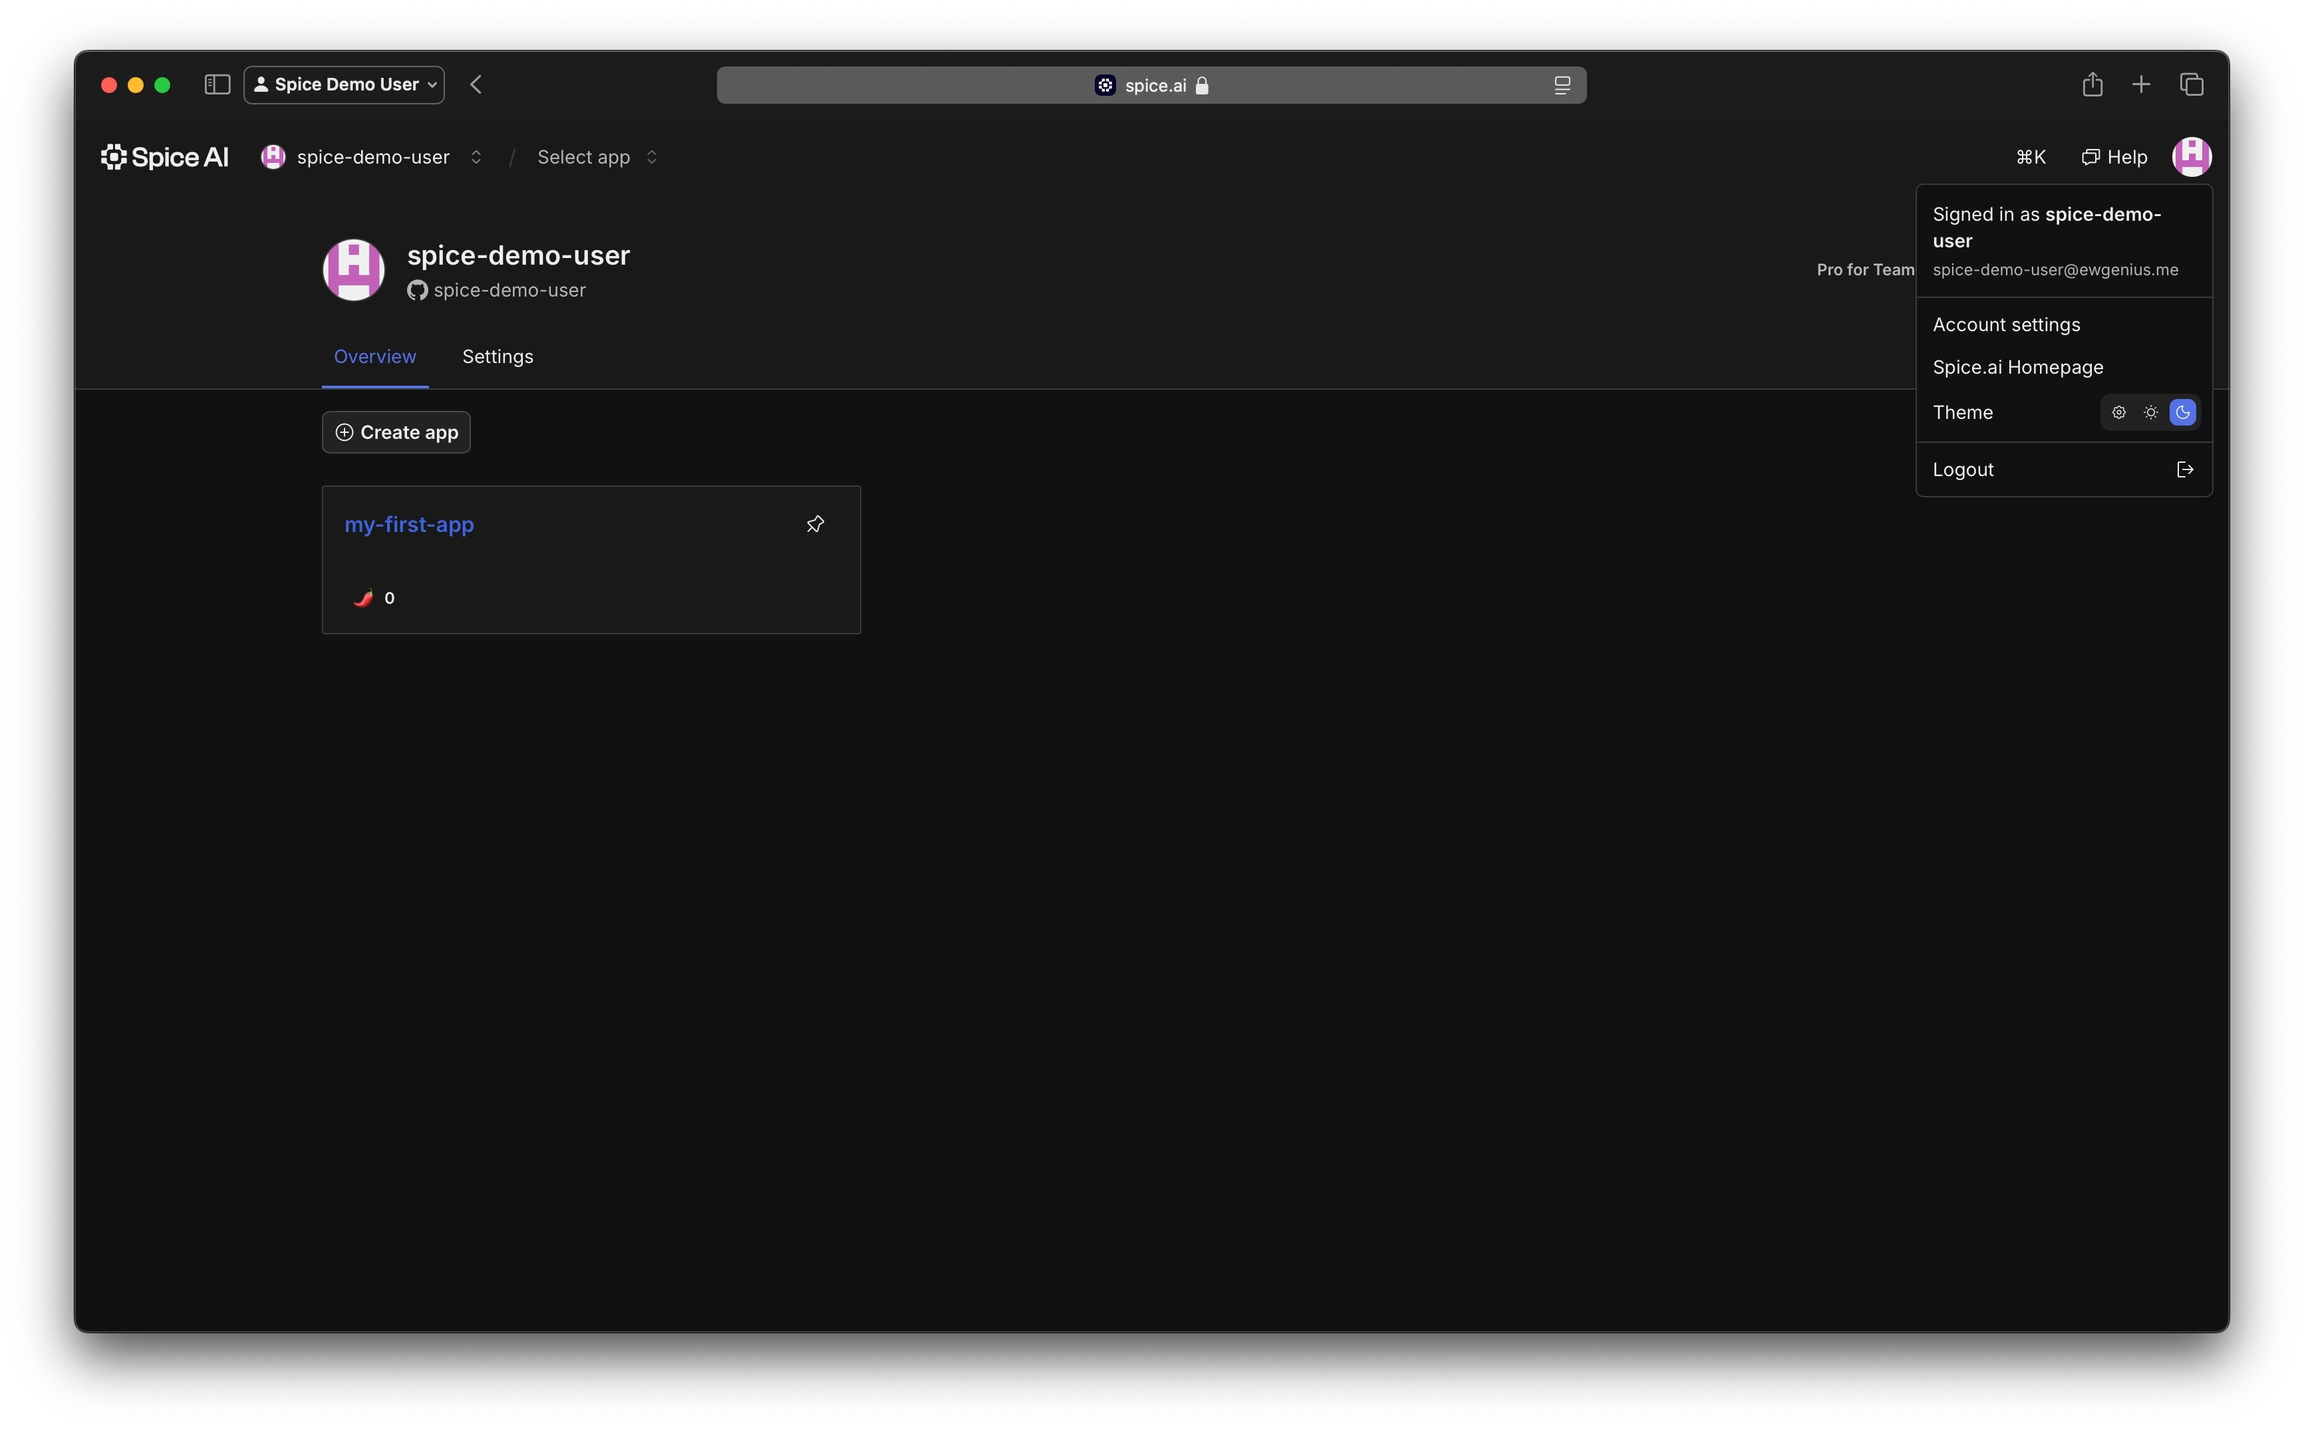Open the Select app dropdown
The width and height of the screenshot is (2304, 1431).
597,157
